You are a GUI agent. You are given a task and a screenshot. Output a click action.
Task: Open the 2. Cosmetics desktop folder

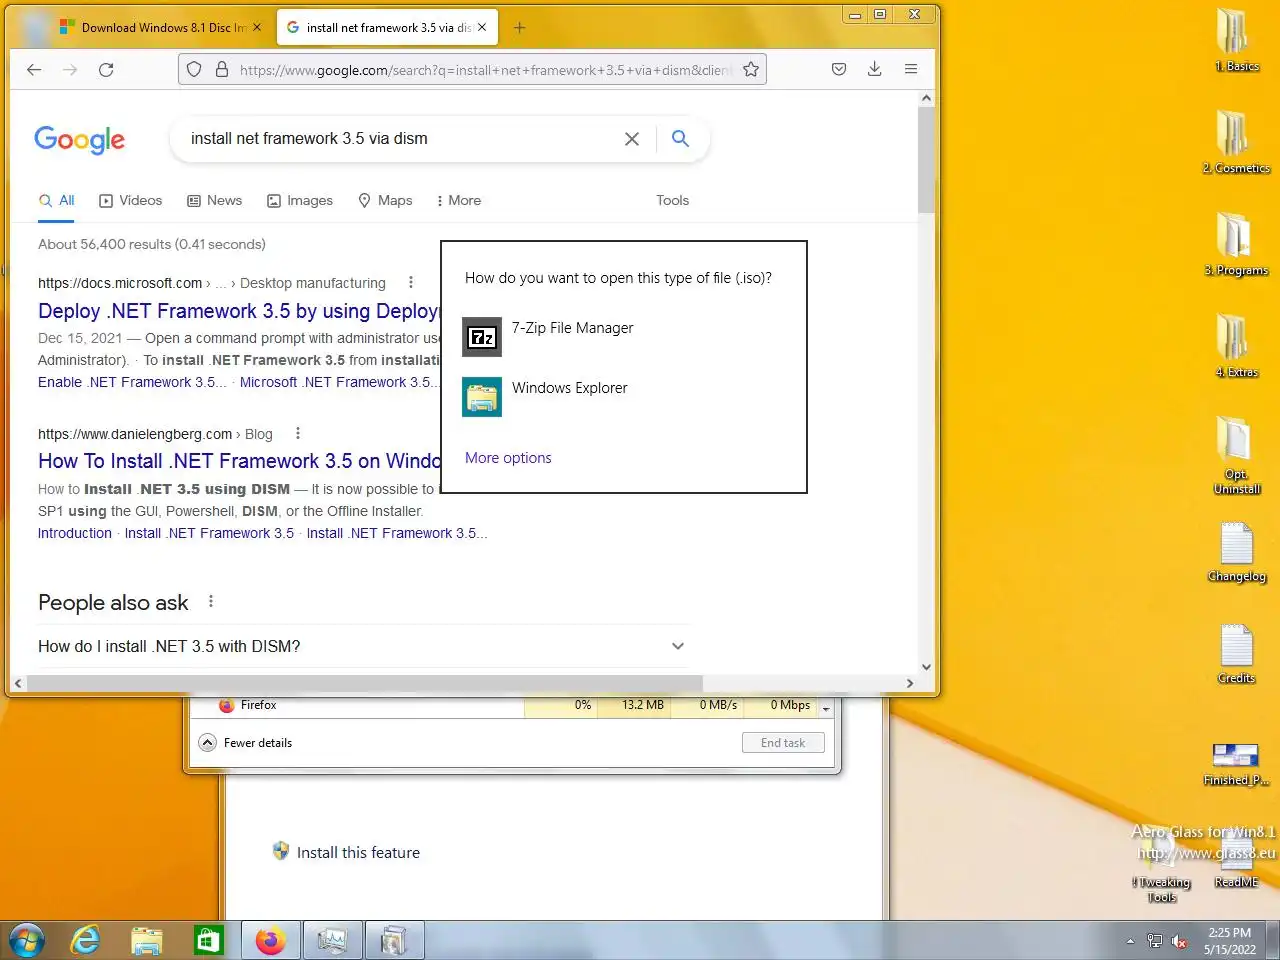1236,142
